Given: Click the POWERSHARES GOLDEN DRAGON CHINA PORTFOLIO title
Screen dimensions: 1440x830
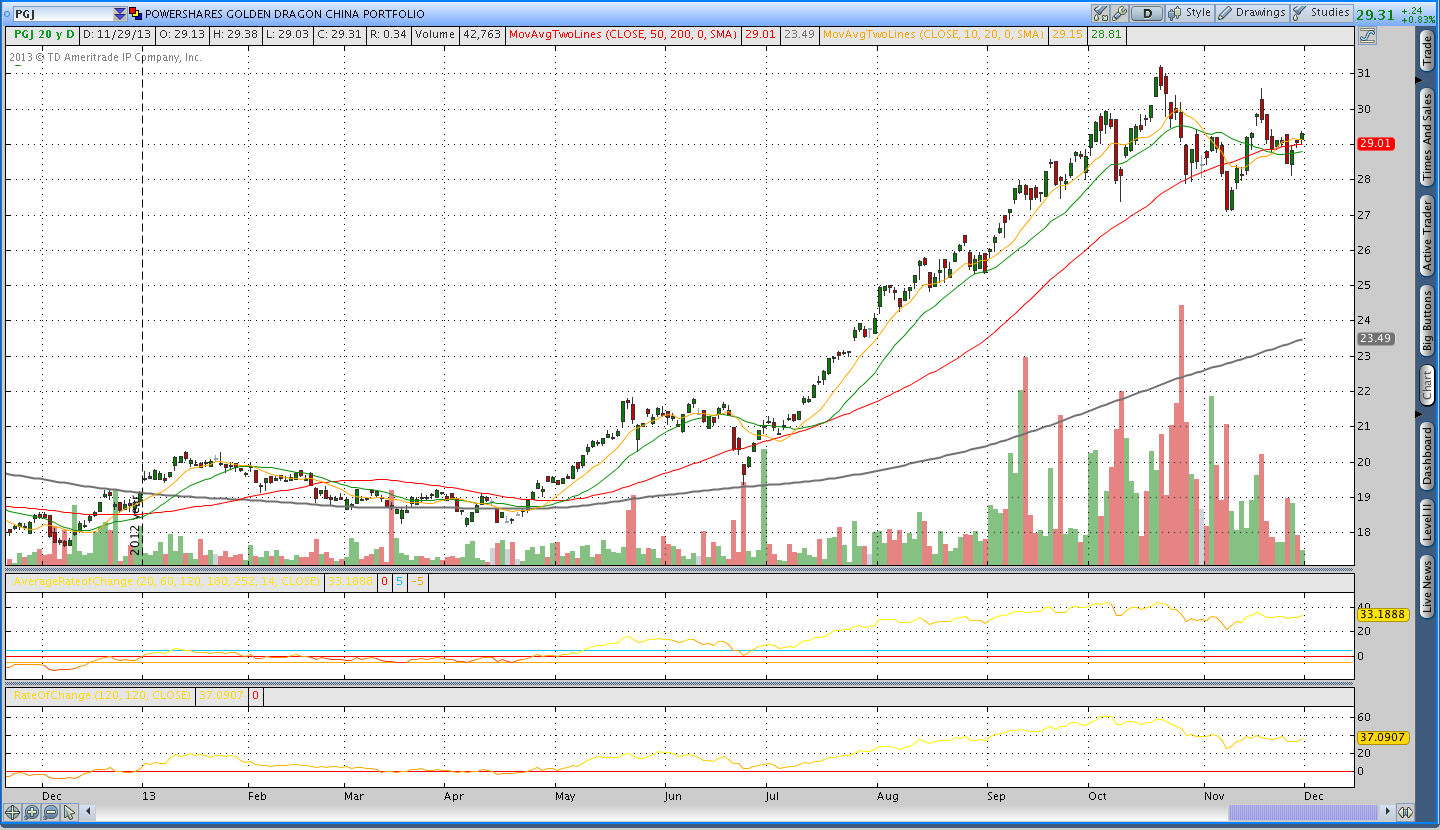Looking at the screenshot, I should (x=285, y=14).
